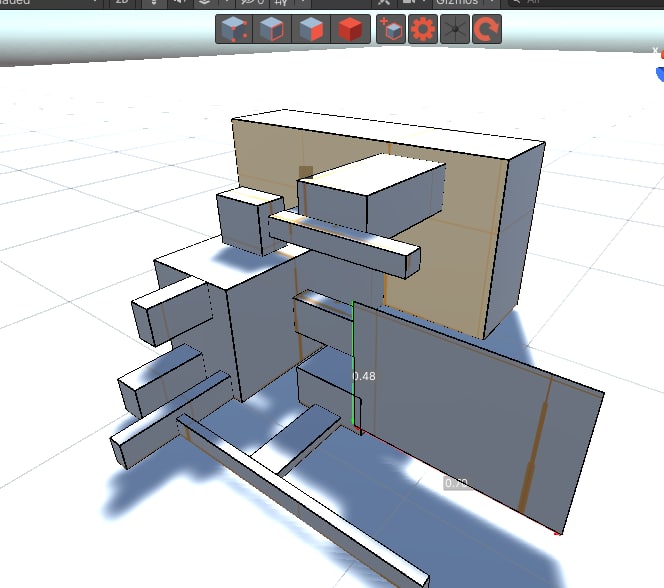The image size is (664, 588).
Task: Open the Gizmos menu in scene toolbar
Action: [x=456, y=3]
